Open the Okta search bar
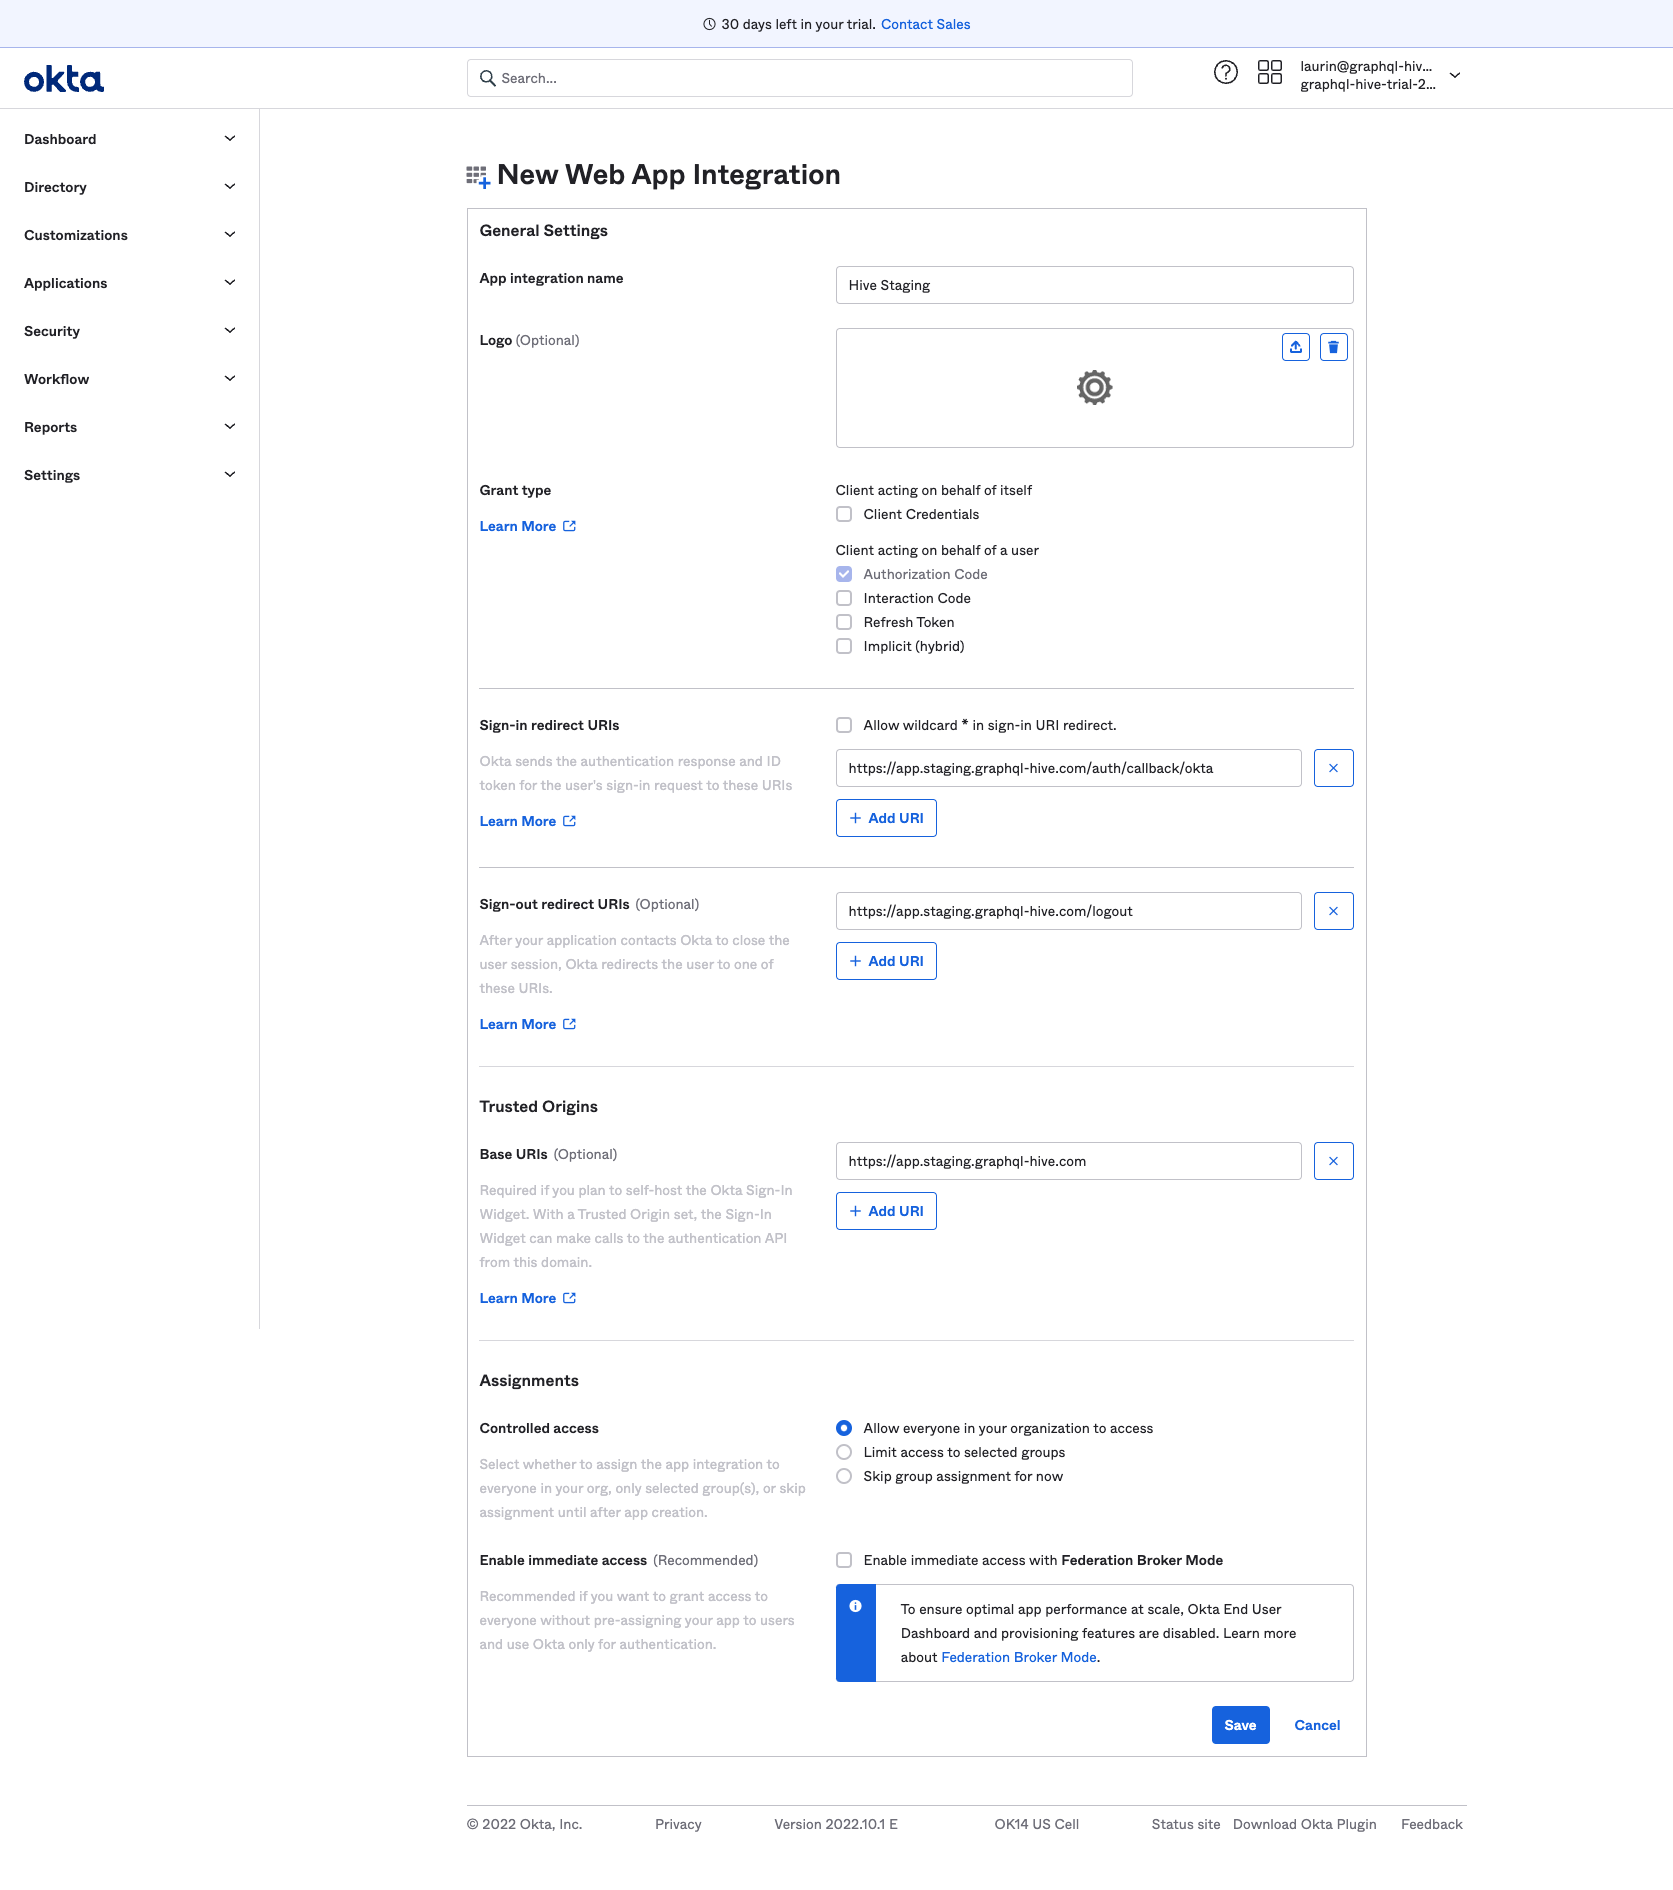Image resolution: width=1673 pixels, height=1890 pixels. pyautogui.click(x=799, y=77)
